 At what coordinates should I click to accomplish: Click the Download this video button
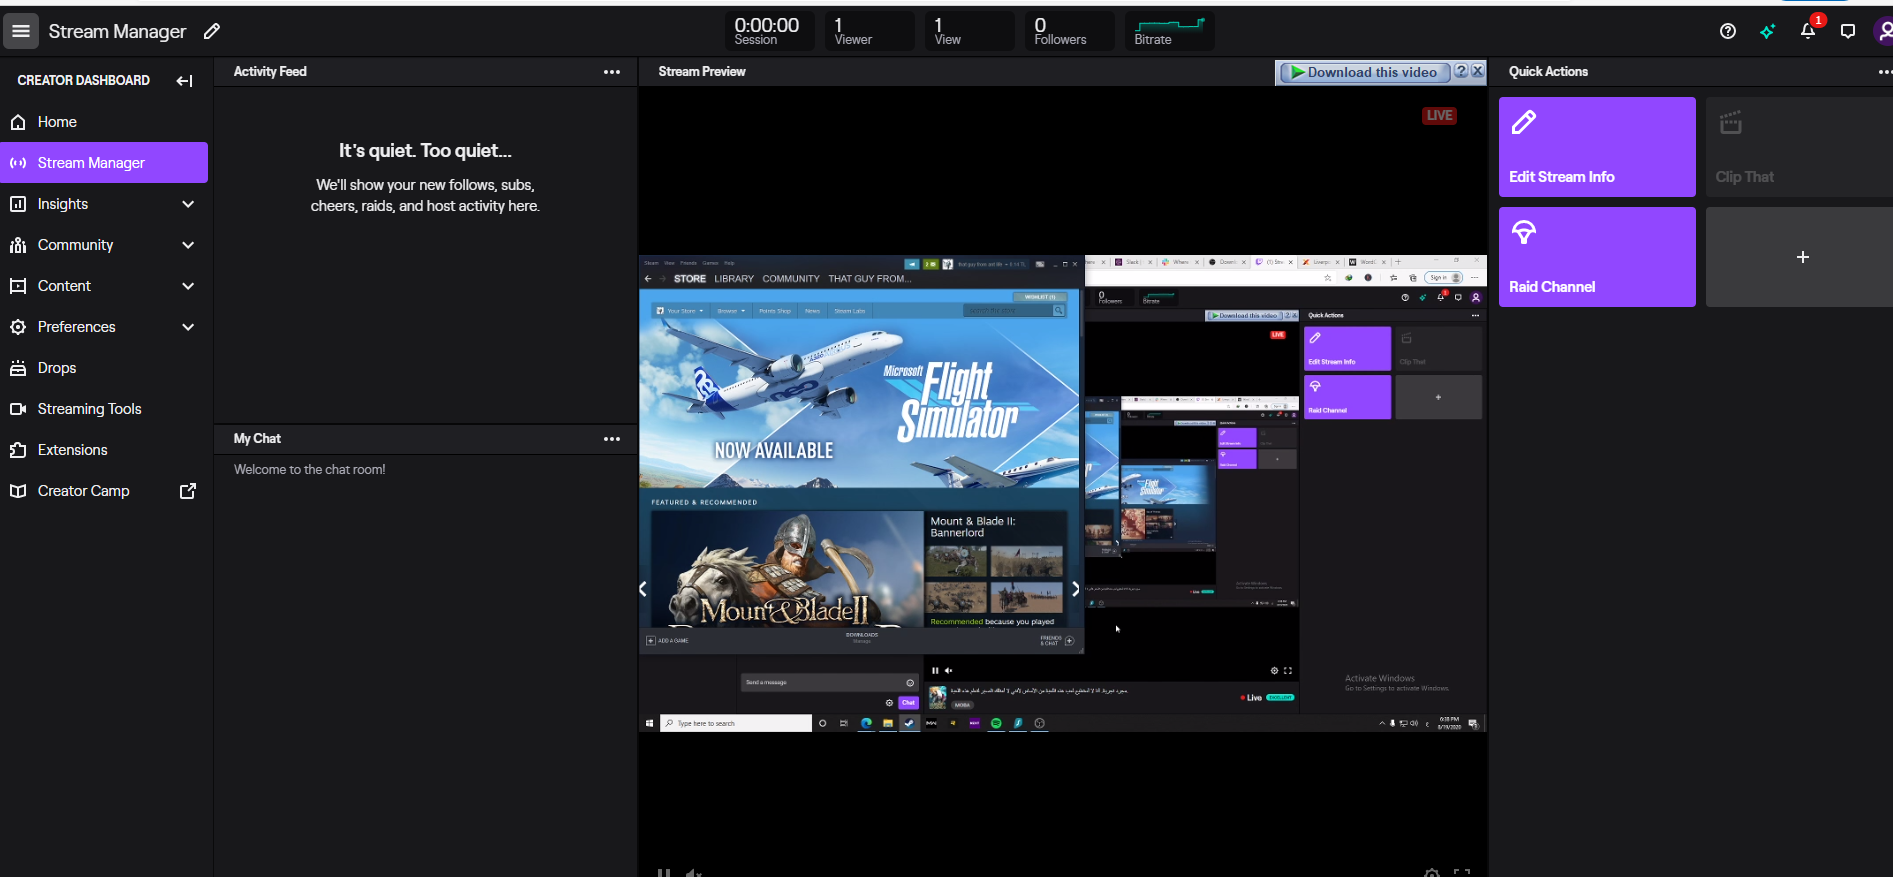[1364, 72]
